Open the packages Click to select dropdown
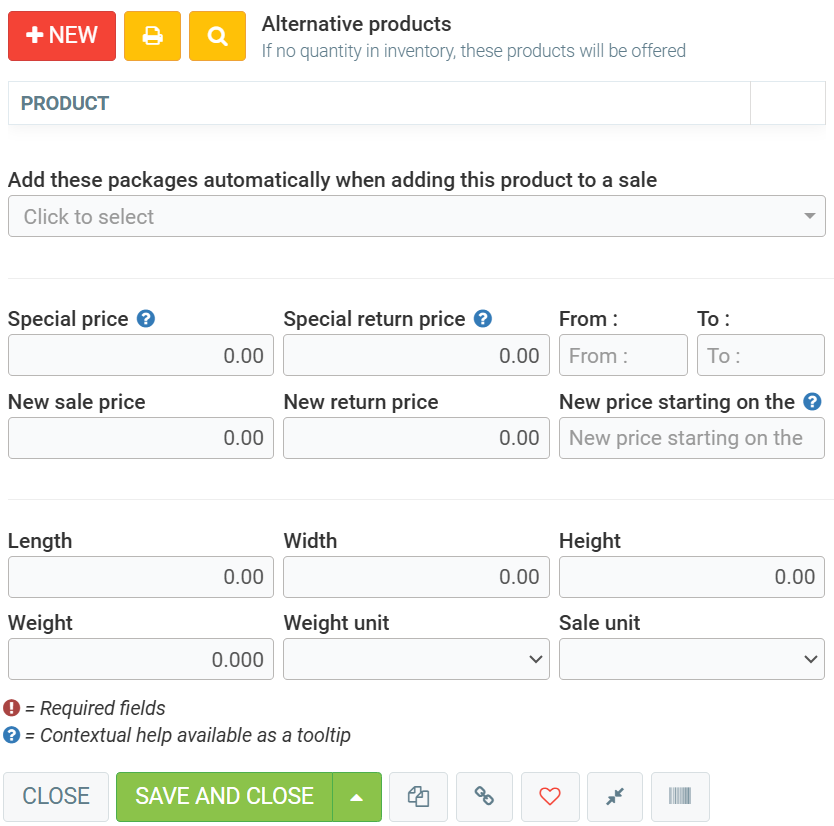 pyautogui.click(x=416, y=216)
